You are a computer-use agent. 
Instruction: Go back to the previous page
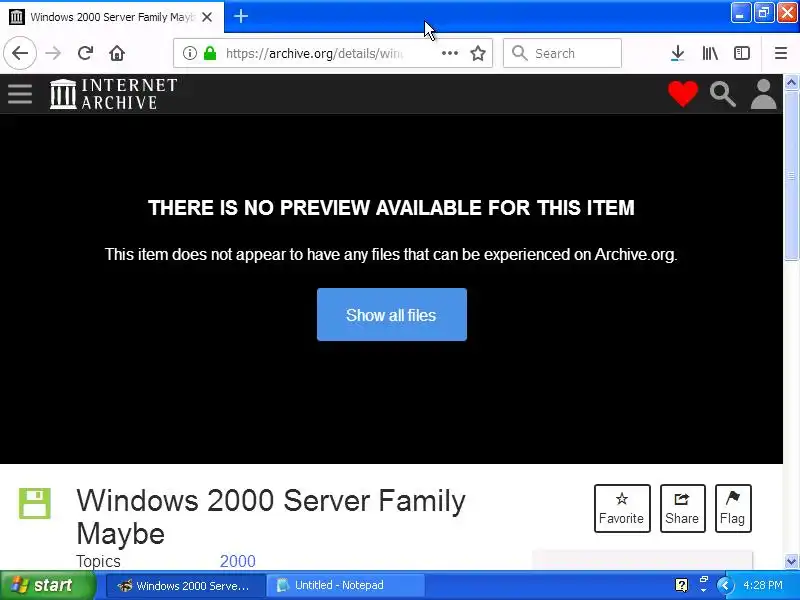pyautogui.click(x=20, y=53)
